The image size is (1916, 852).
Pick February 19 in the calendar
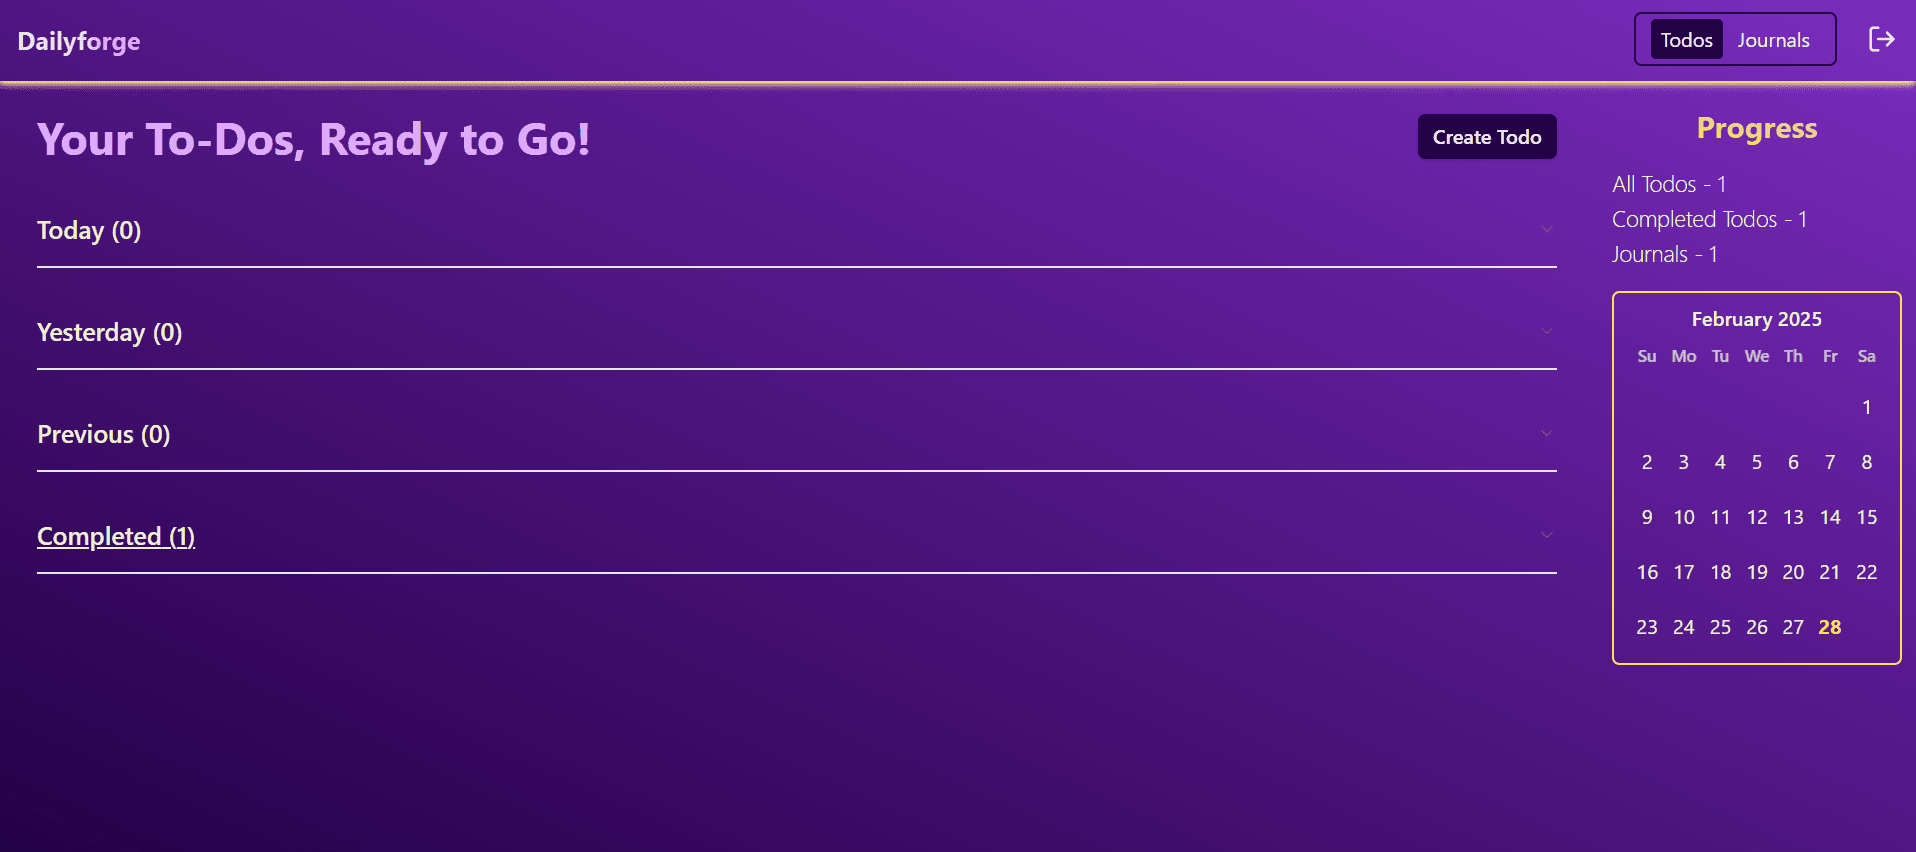(x=1757, y=572)
